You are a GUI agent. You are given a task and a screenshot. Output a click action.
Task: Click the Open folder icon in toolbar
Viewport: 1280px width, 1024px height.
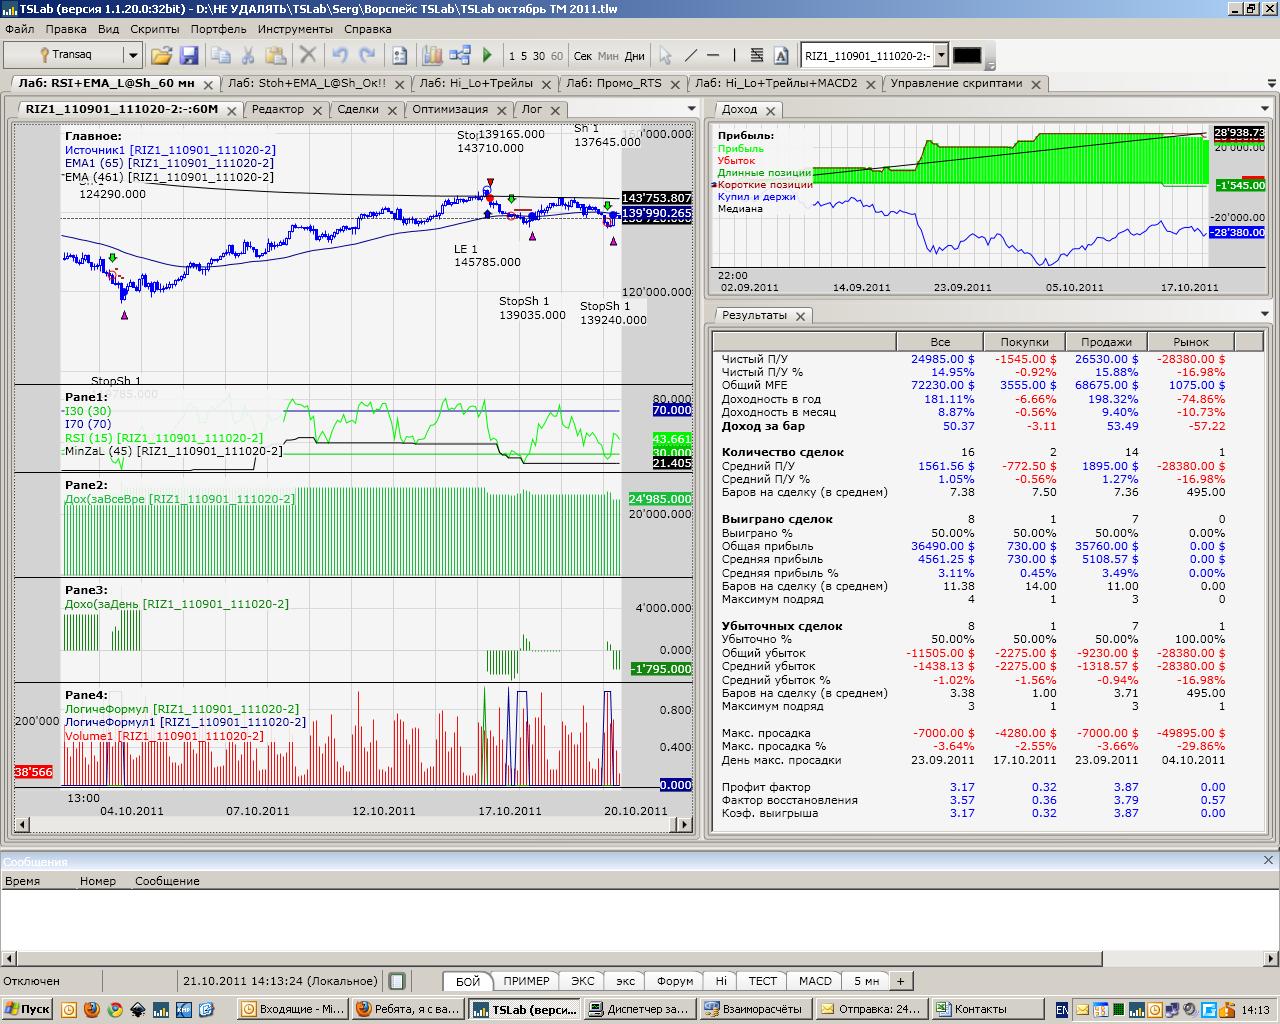(161, 56)
